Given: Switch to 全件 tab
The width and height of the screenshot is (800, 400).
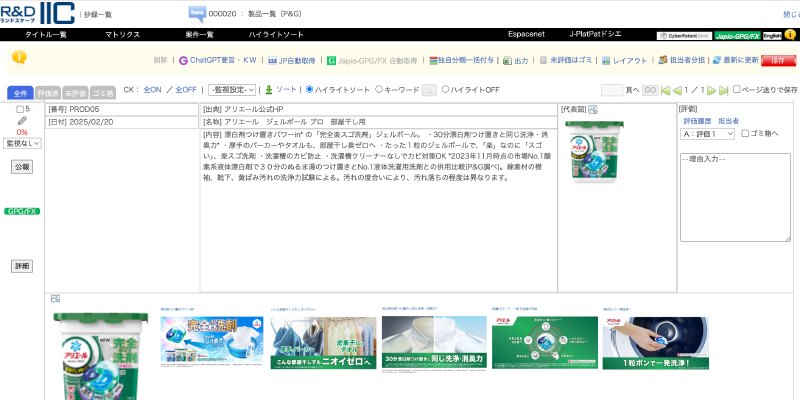Looking at the screenshot, I should pyautogui.click(x=20, y=93).
